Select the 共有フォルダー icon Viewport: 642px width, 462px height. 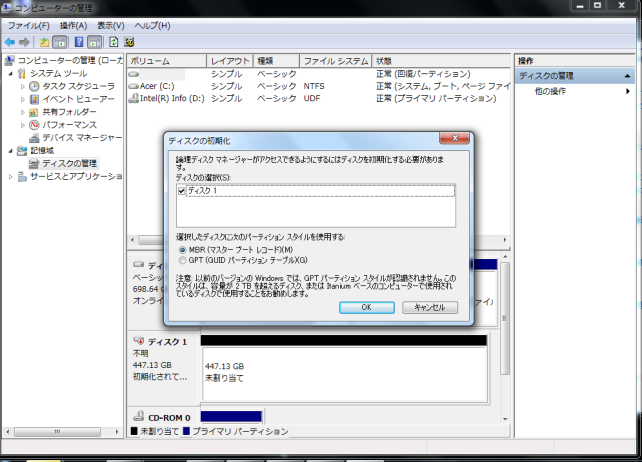[x=34, y=112]
